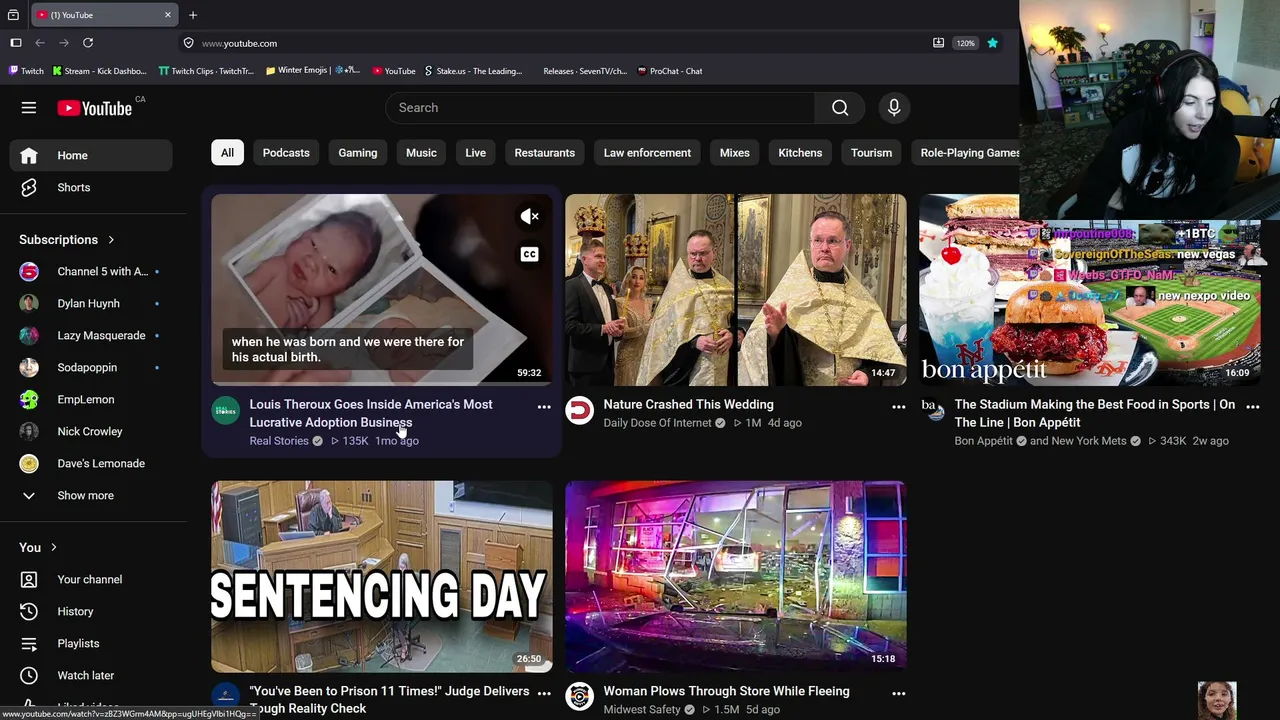Open the Dave's Lemonade subscription
The height and width of the screenshot is (720, 1280).
tap(91, 464)
